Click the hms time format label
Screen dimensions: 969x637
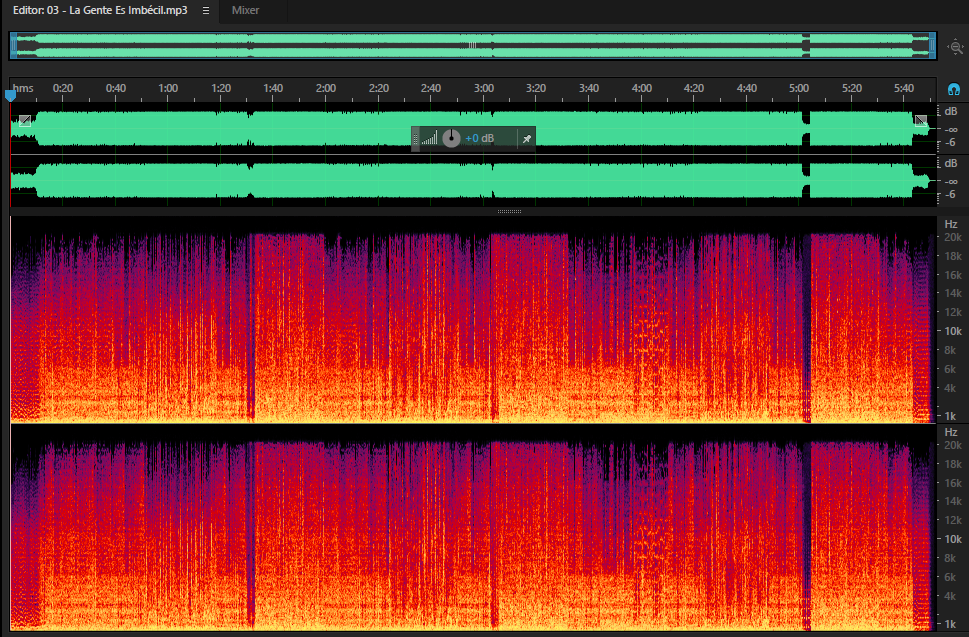23,88
